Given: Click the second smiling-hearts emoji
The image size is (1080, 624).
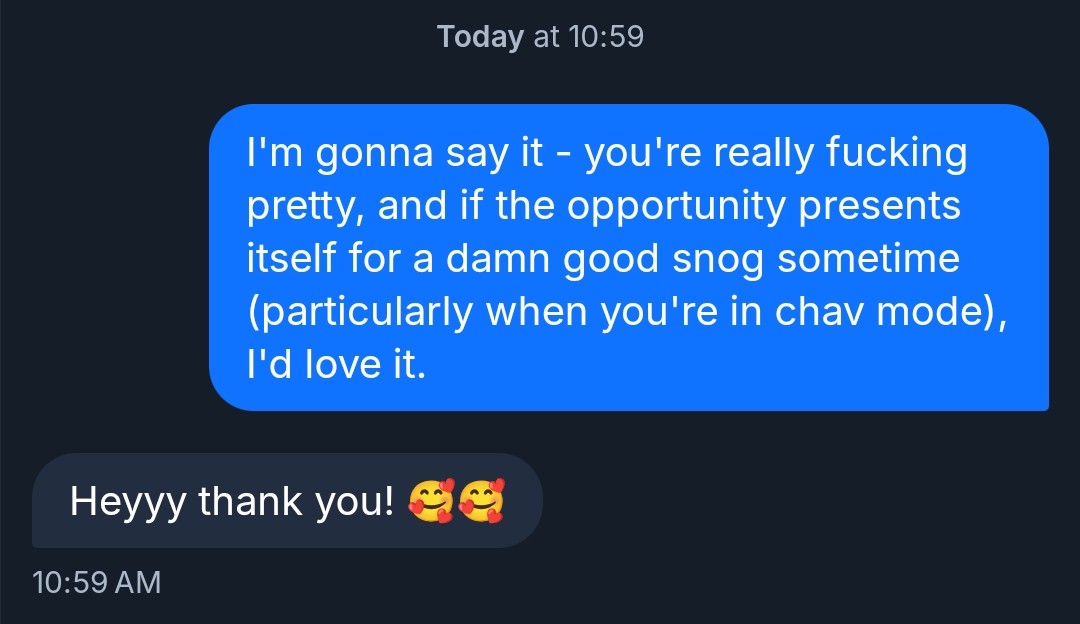Looking at the screenshot, I should click(x=481, y=501).
